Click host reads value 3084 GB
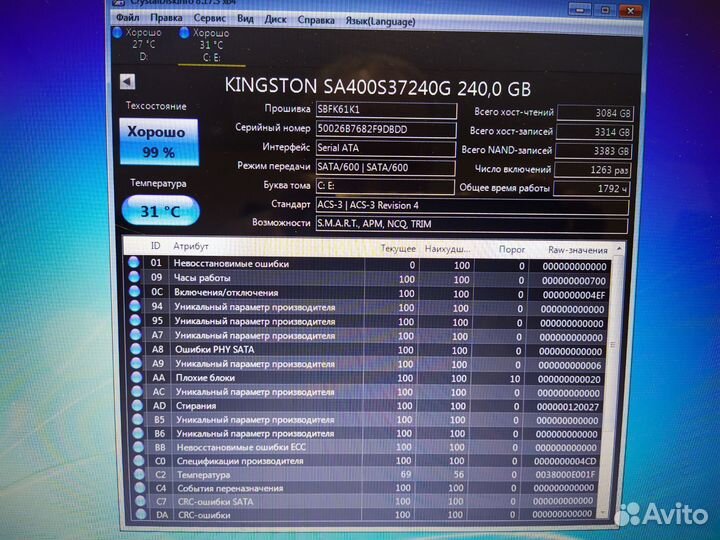Viewport: 720px width, 540px height. point(595,113)
